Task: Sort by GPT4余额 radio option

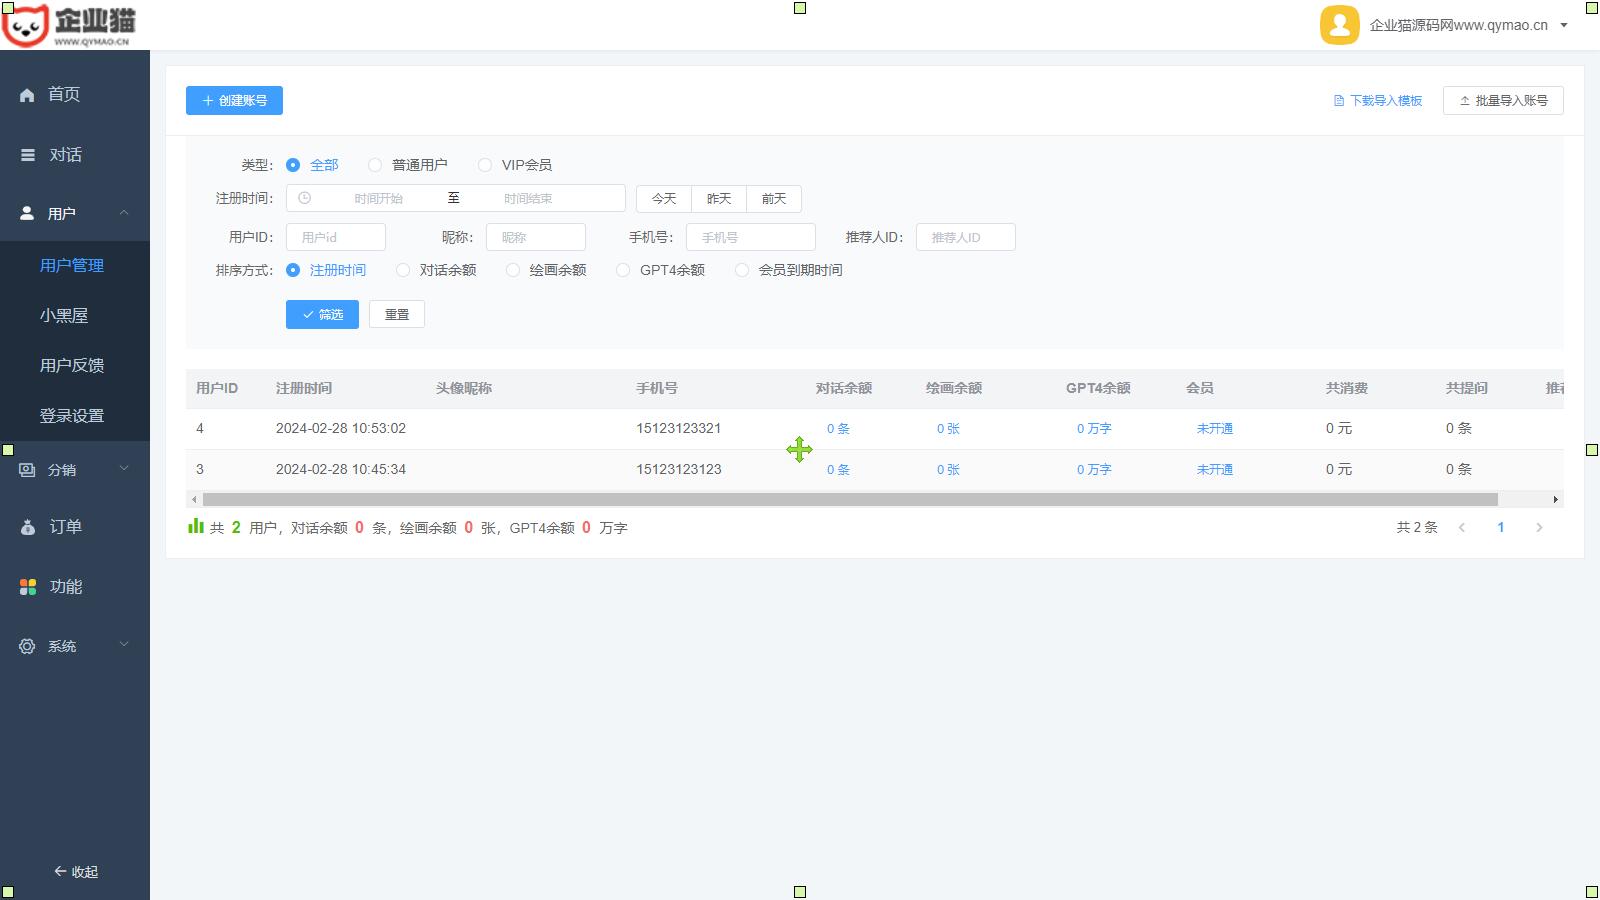Action: click(623, 270)
